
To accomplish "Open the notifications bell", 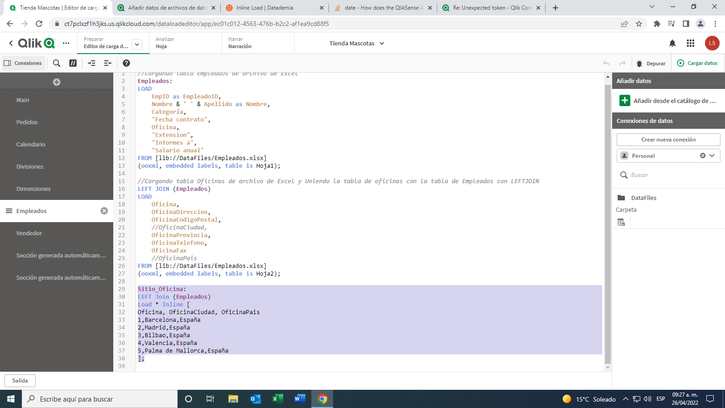I will pyautogui.click(x=672, y=43).
